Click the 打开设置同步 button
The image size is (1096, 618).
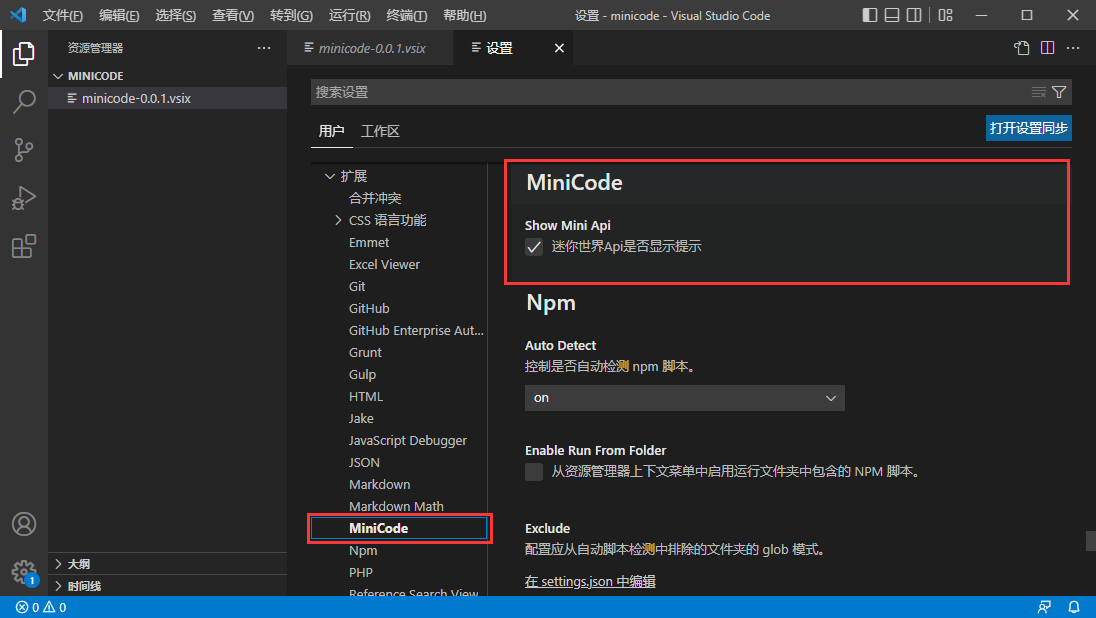coord(1028,128)
